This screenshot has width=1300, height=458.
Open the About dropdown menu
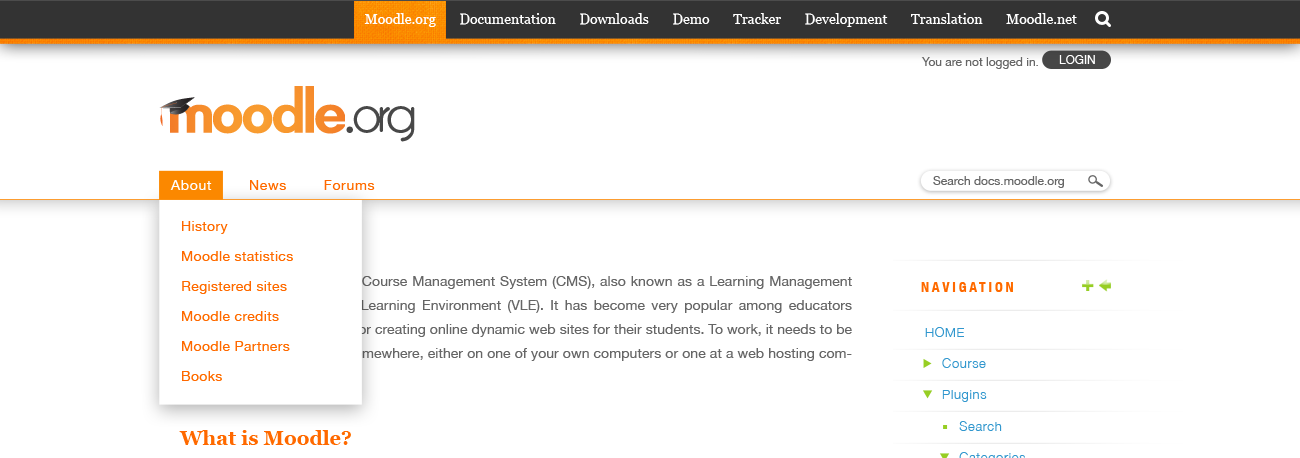(191, 185)
